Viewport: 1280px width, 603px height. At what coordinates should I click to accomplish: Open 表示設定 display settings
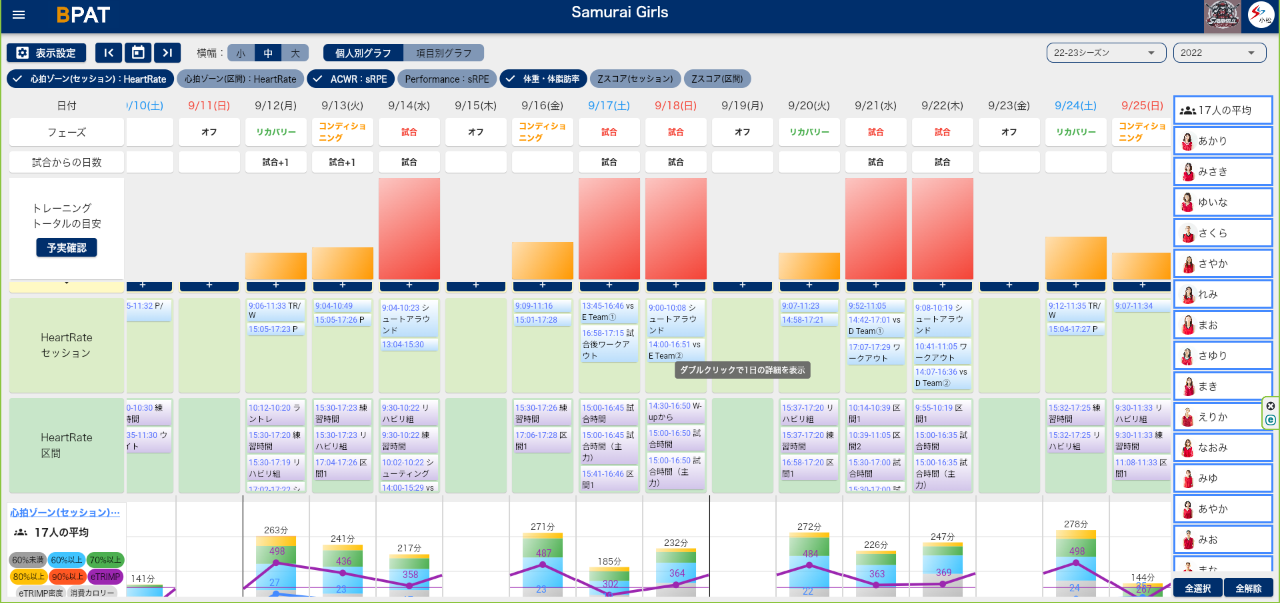point(46,53)
